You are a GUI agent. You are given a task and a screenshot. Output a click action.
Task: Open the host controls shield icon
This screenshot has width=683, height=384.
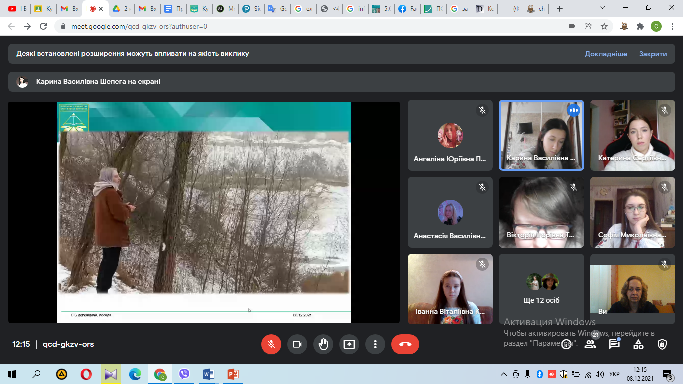pyautogui.click(x=662, y=344)
